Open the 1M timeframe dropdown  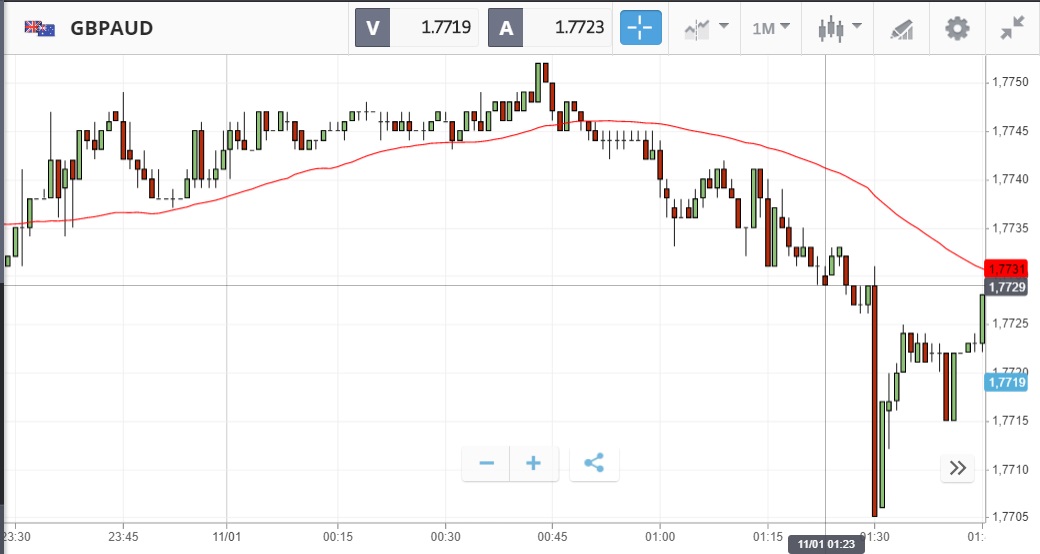[x=771, y=28]
